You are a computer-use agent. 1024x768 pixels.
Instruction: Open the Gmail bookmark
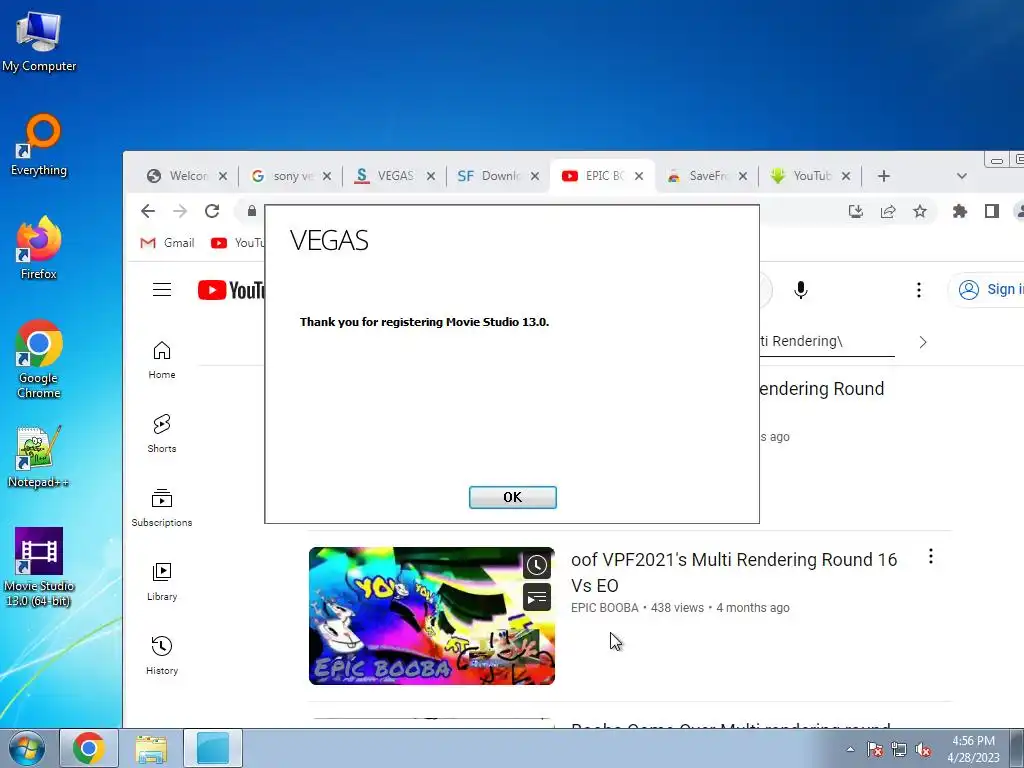(168, 243)
